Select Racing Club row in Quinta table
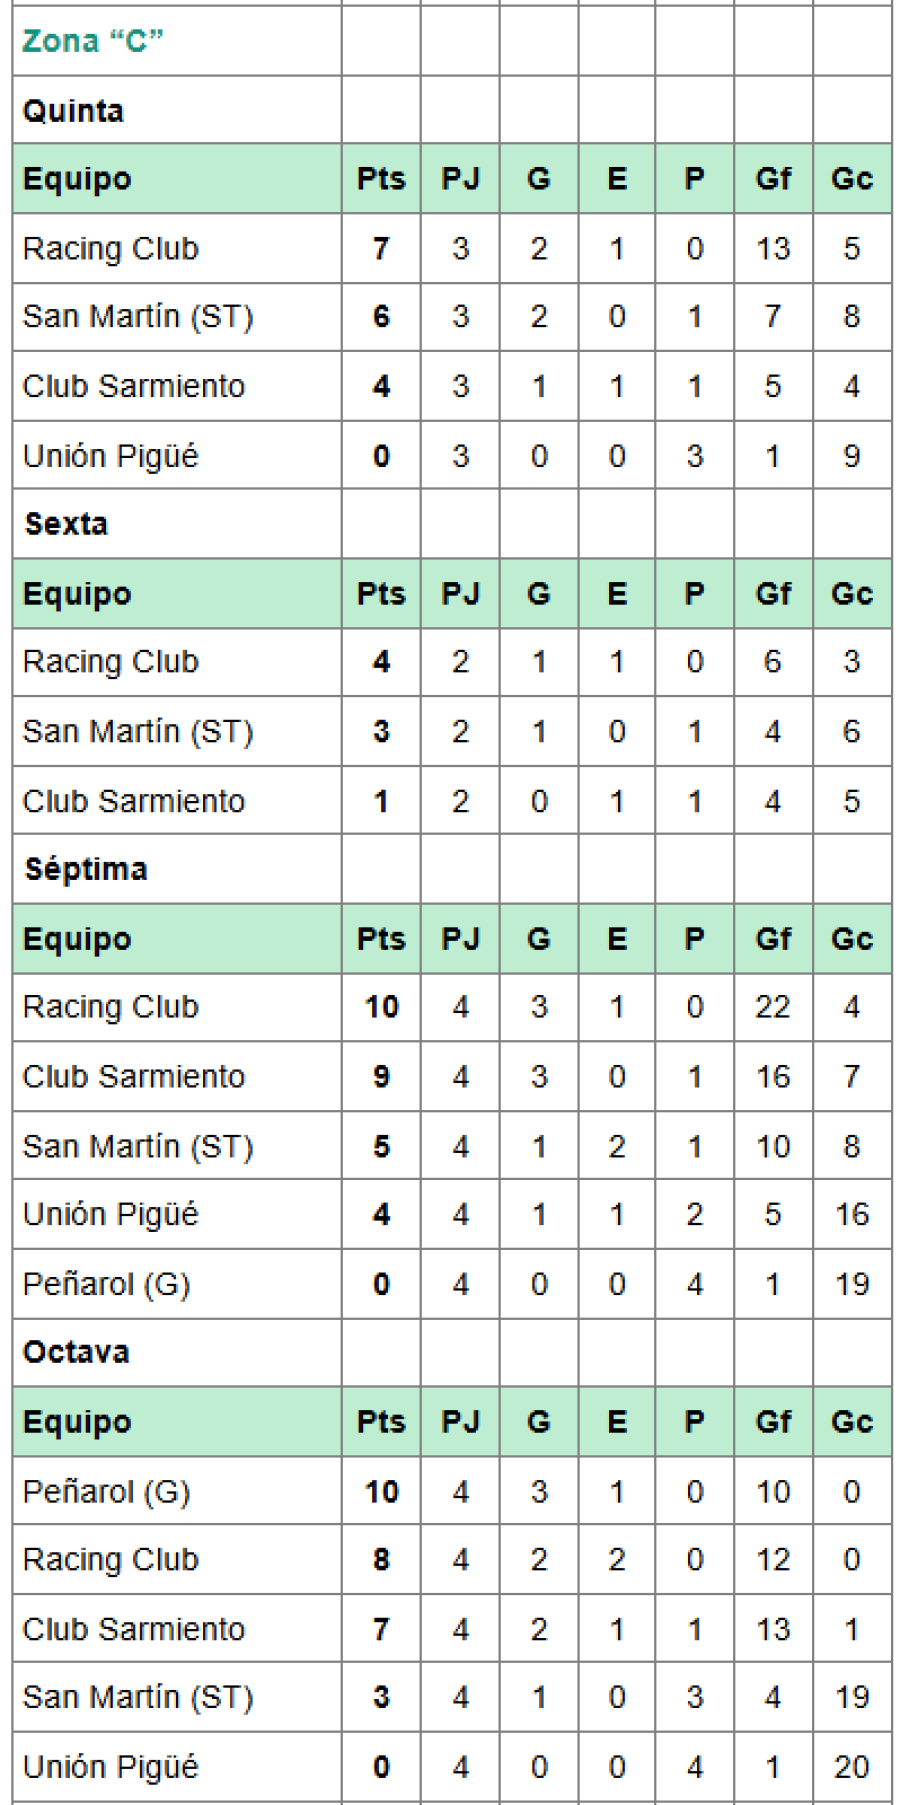The image size is (900, 1805). pyautogui.click(x=111, y=249)
